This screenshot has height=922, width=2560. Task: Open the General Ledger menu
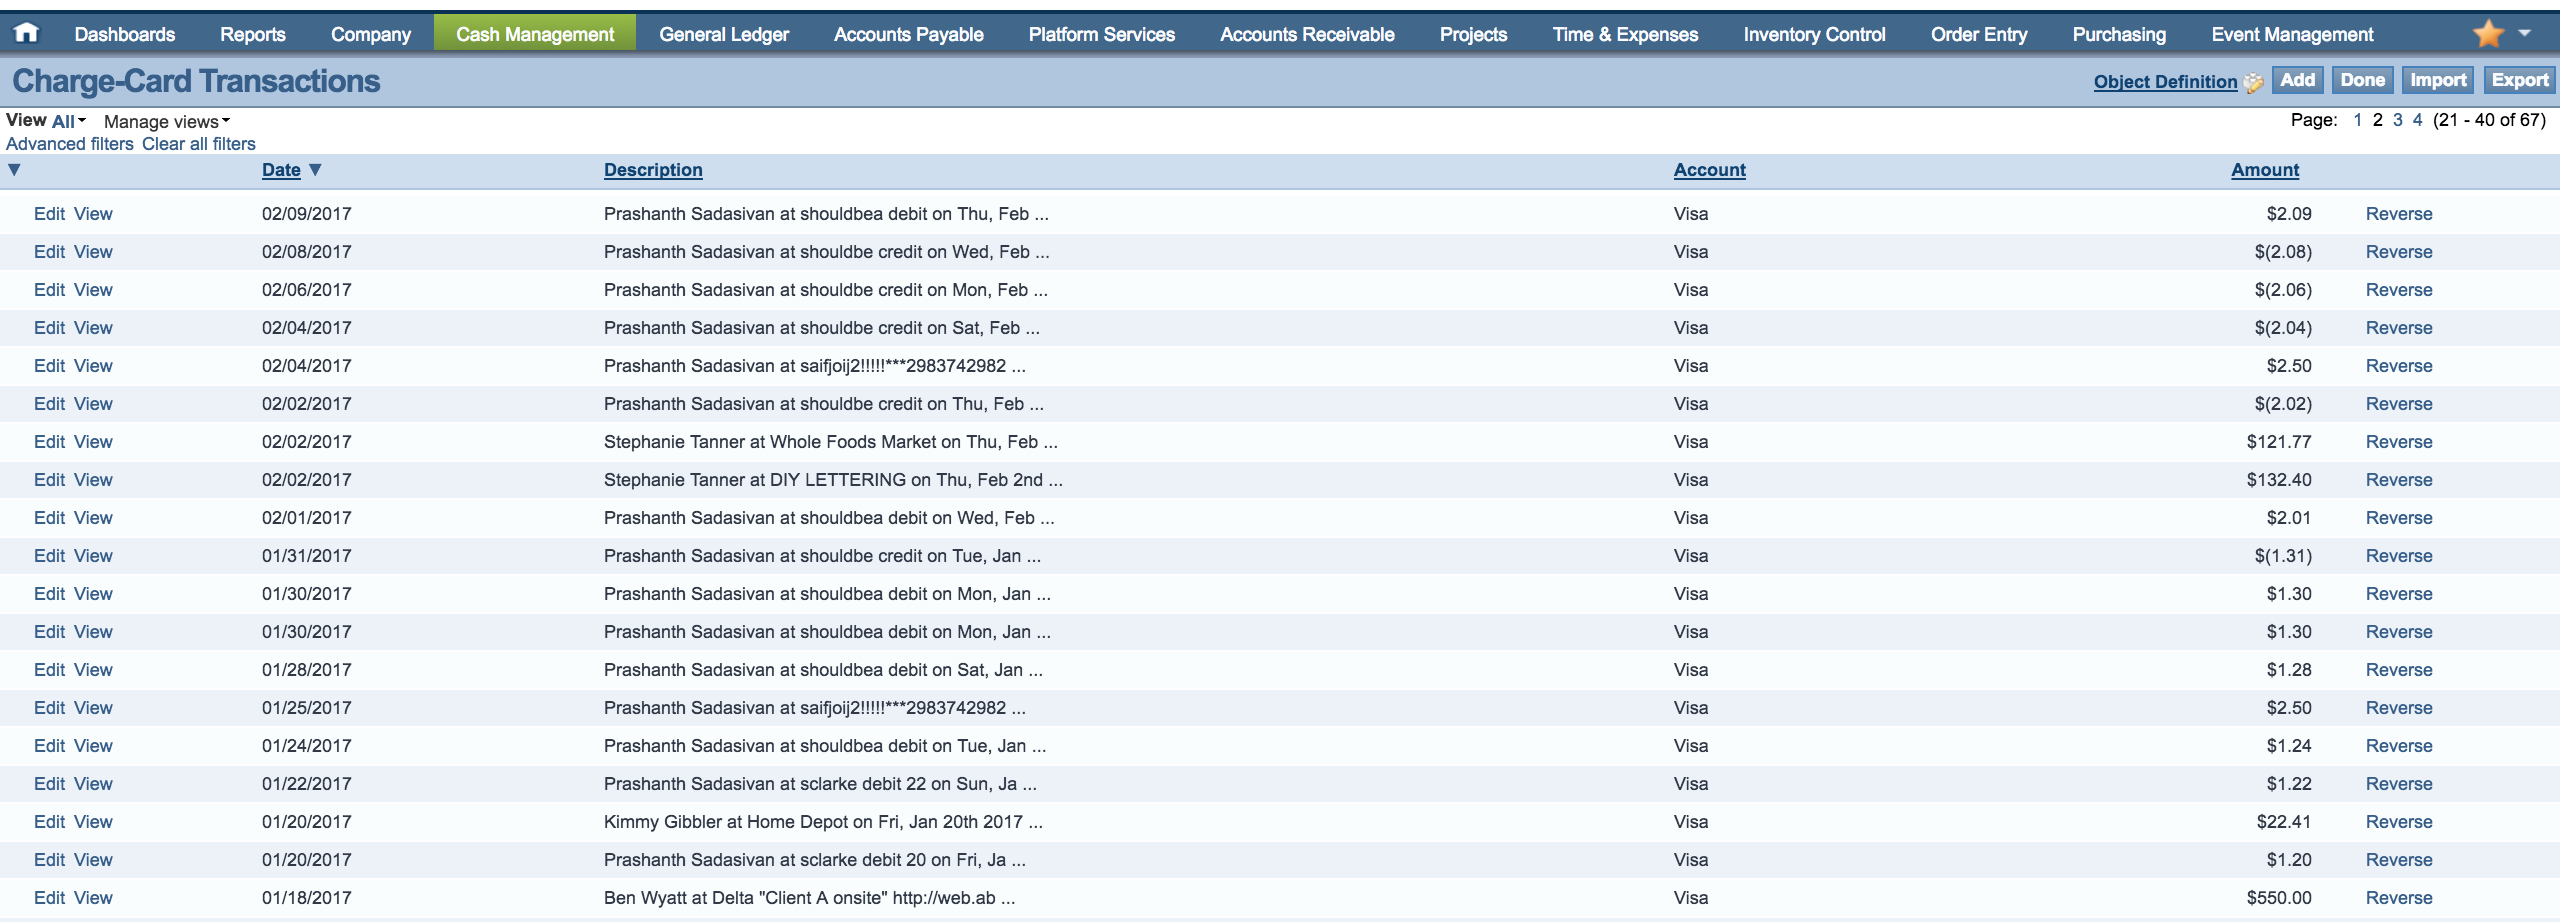[x=724, y=34]
